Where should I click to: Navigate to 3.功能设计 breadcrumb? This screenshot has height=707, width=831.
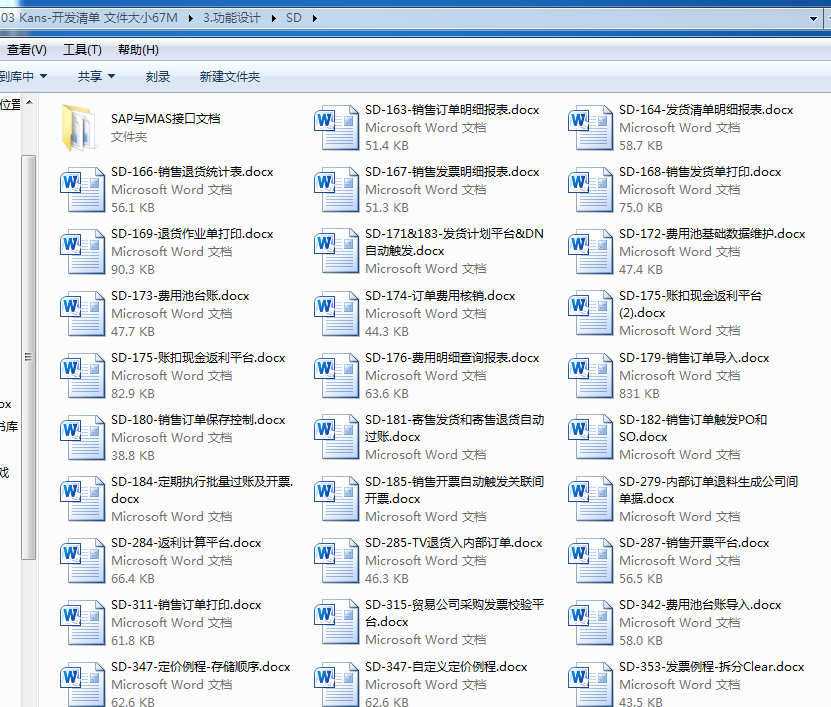[x=232, y=18]
